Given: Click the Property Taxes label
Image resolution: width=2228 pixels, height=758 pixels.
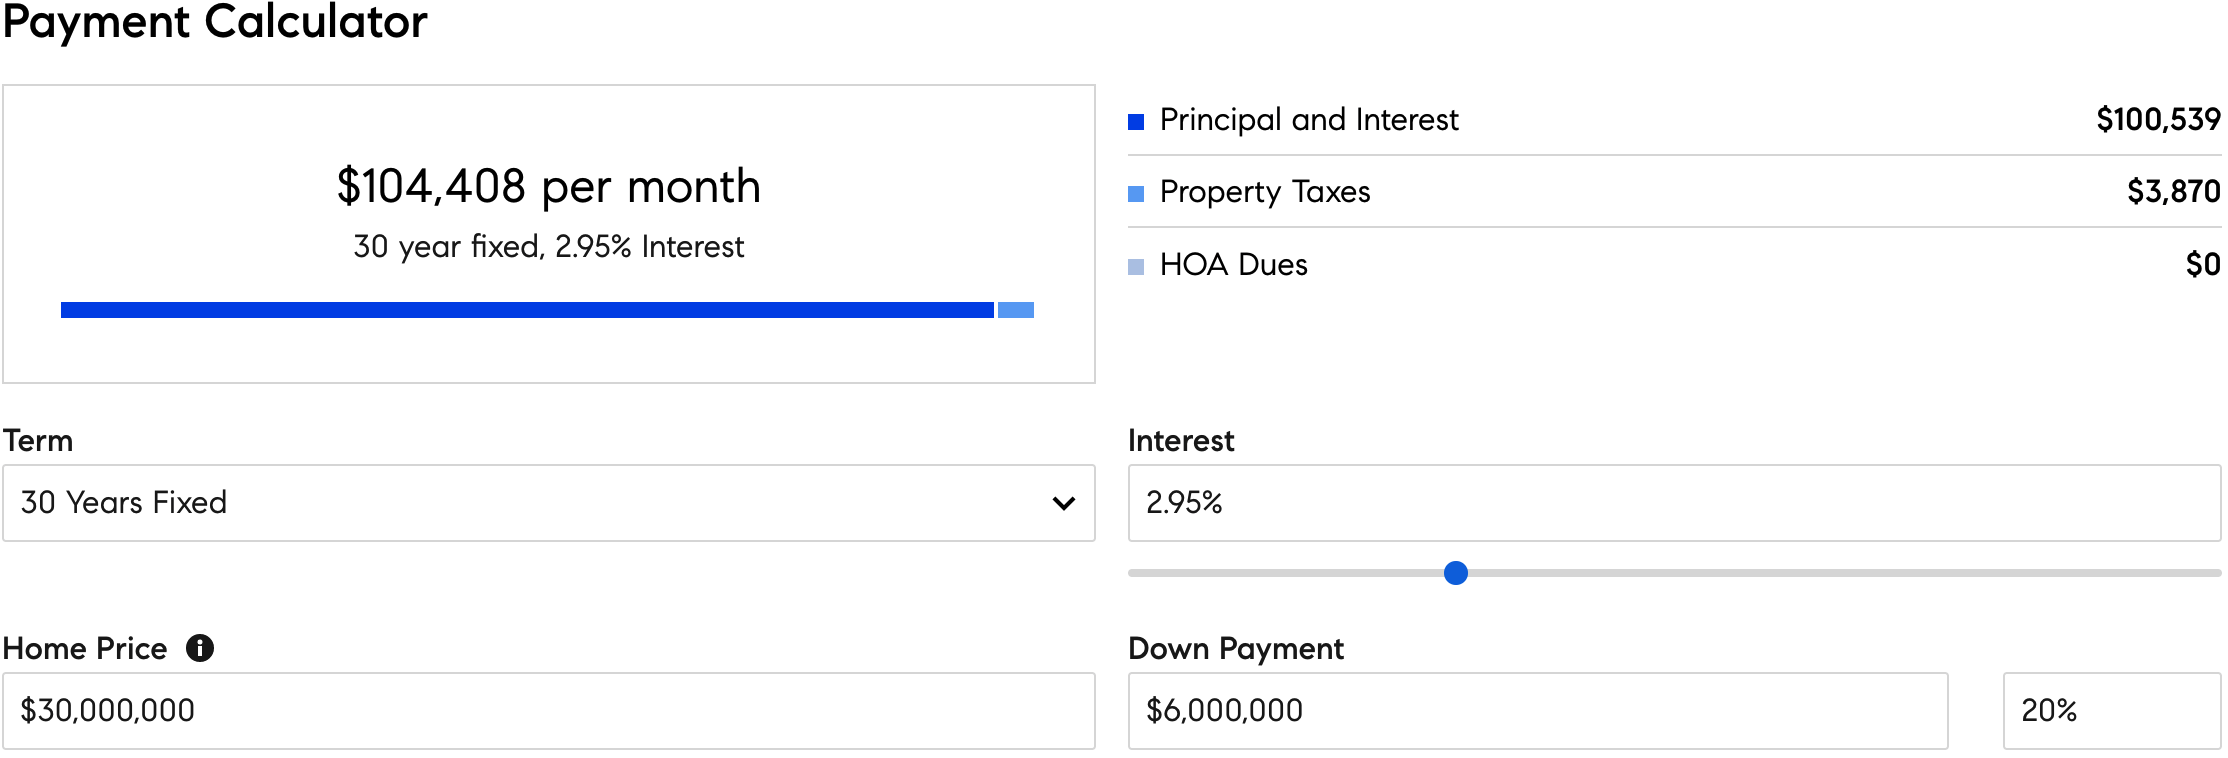Looking at the screenshot, I should coord(1265,192).
